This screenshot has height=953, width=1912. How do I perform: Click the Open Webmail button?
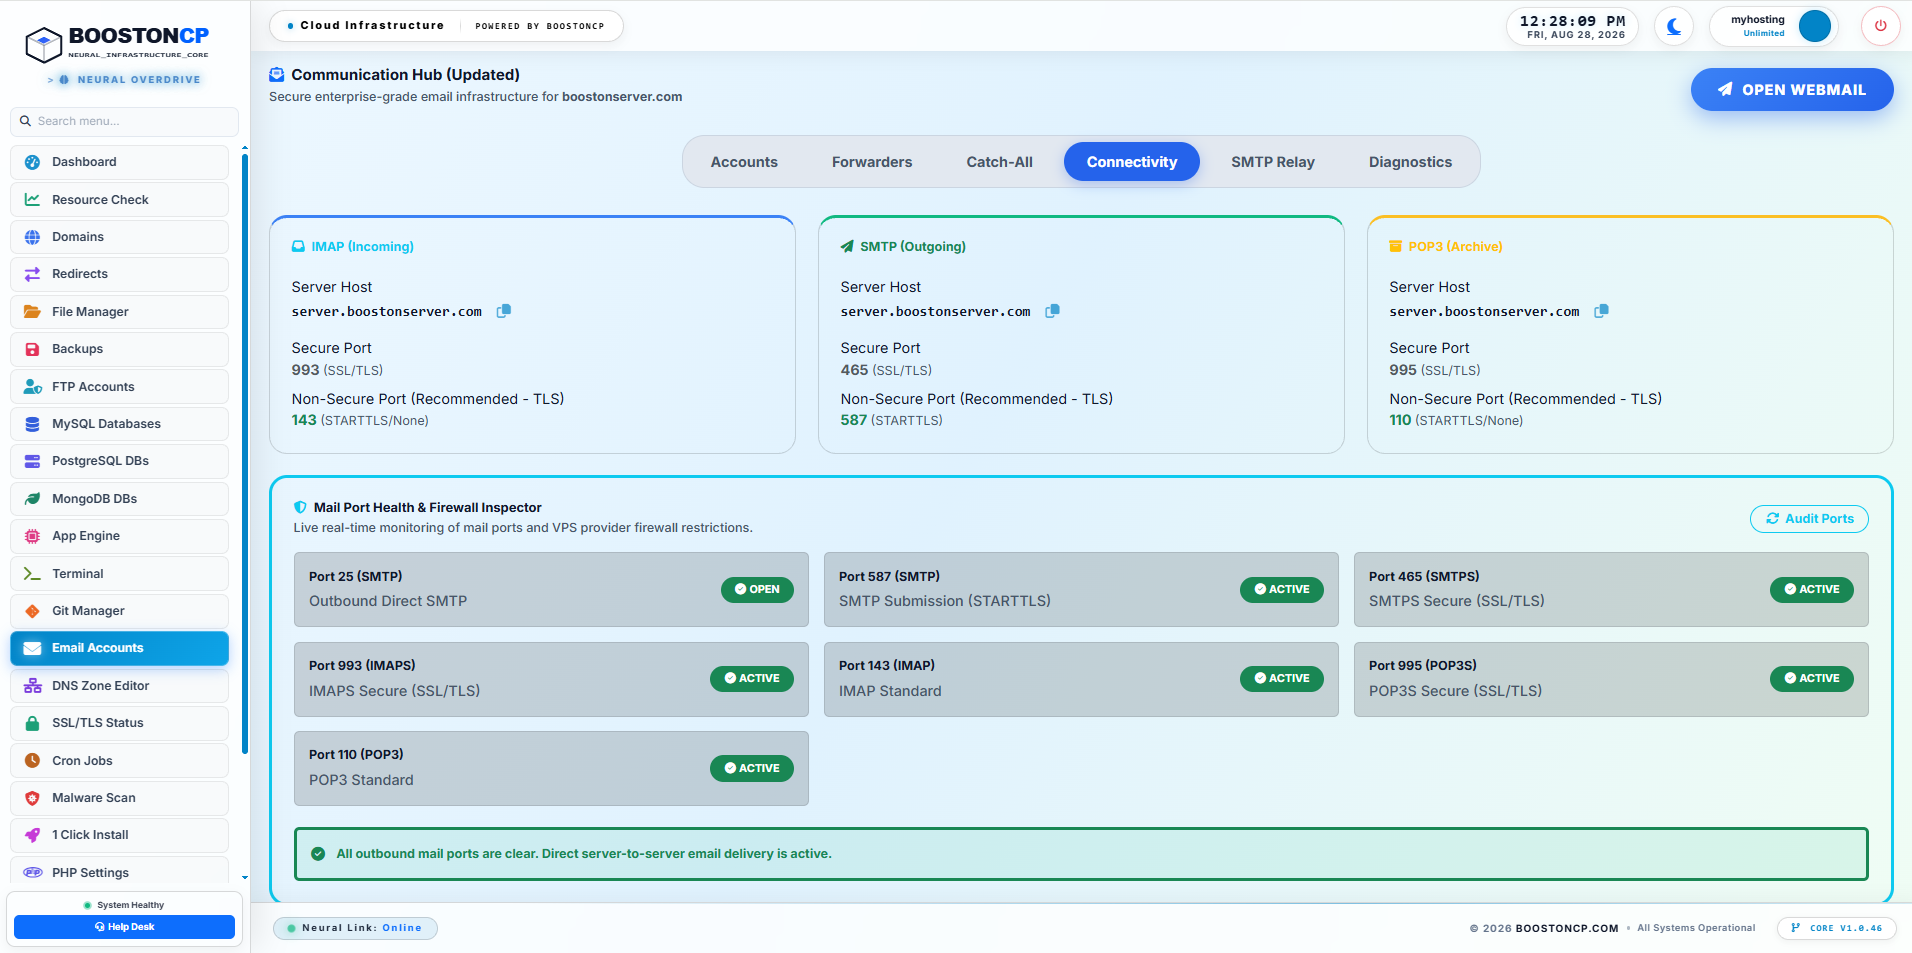coord(1791,90)
